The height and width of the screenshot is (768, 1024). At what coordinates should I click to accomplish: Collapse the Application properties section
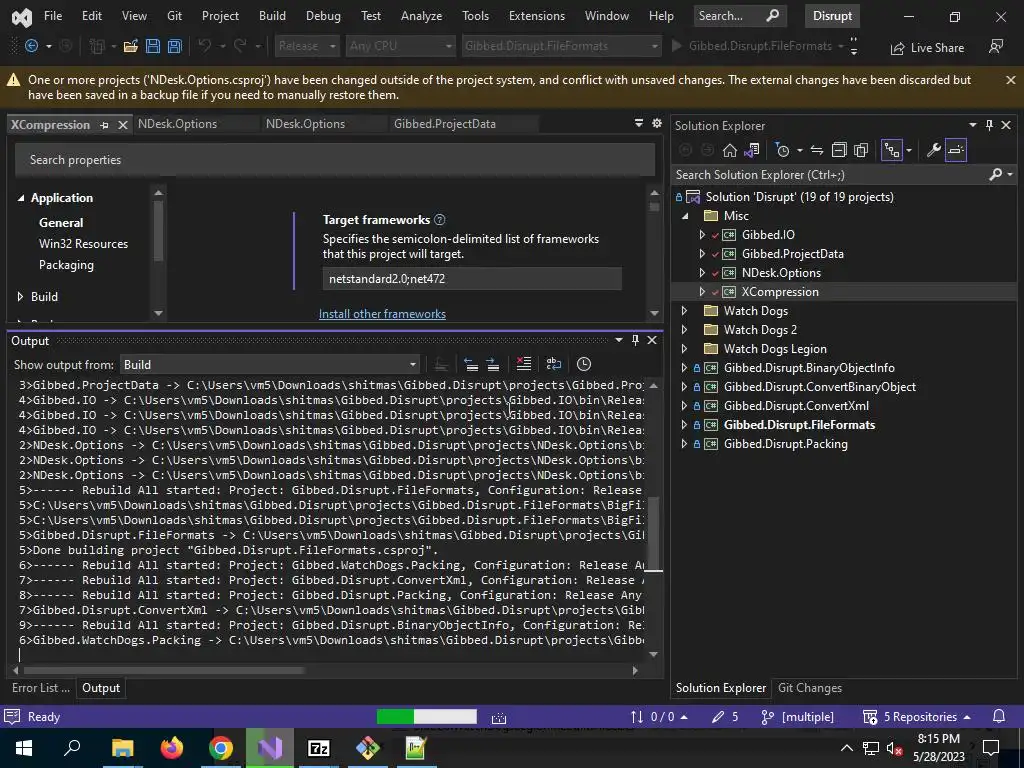pos(20,198)
